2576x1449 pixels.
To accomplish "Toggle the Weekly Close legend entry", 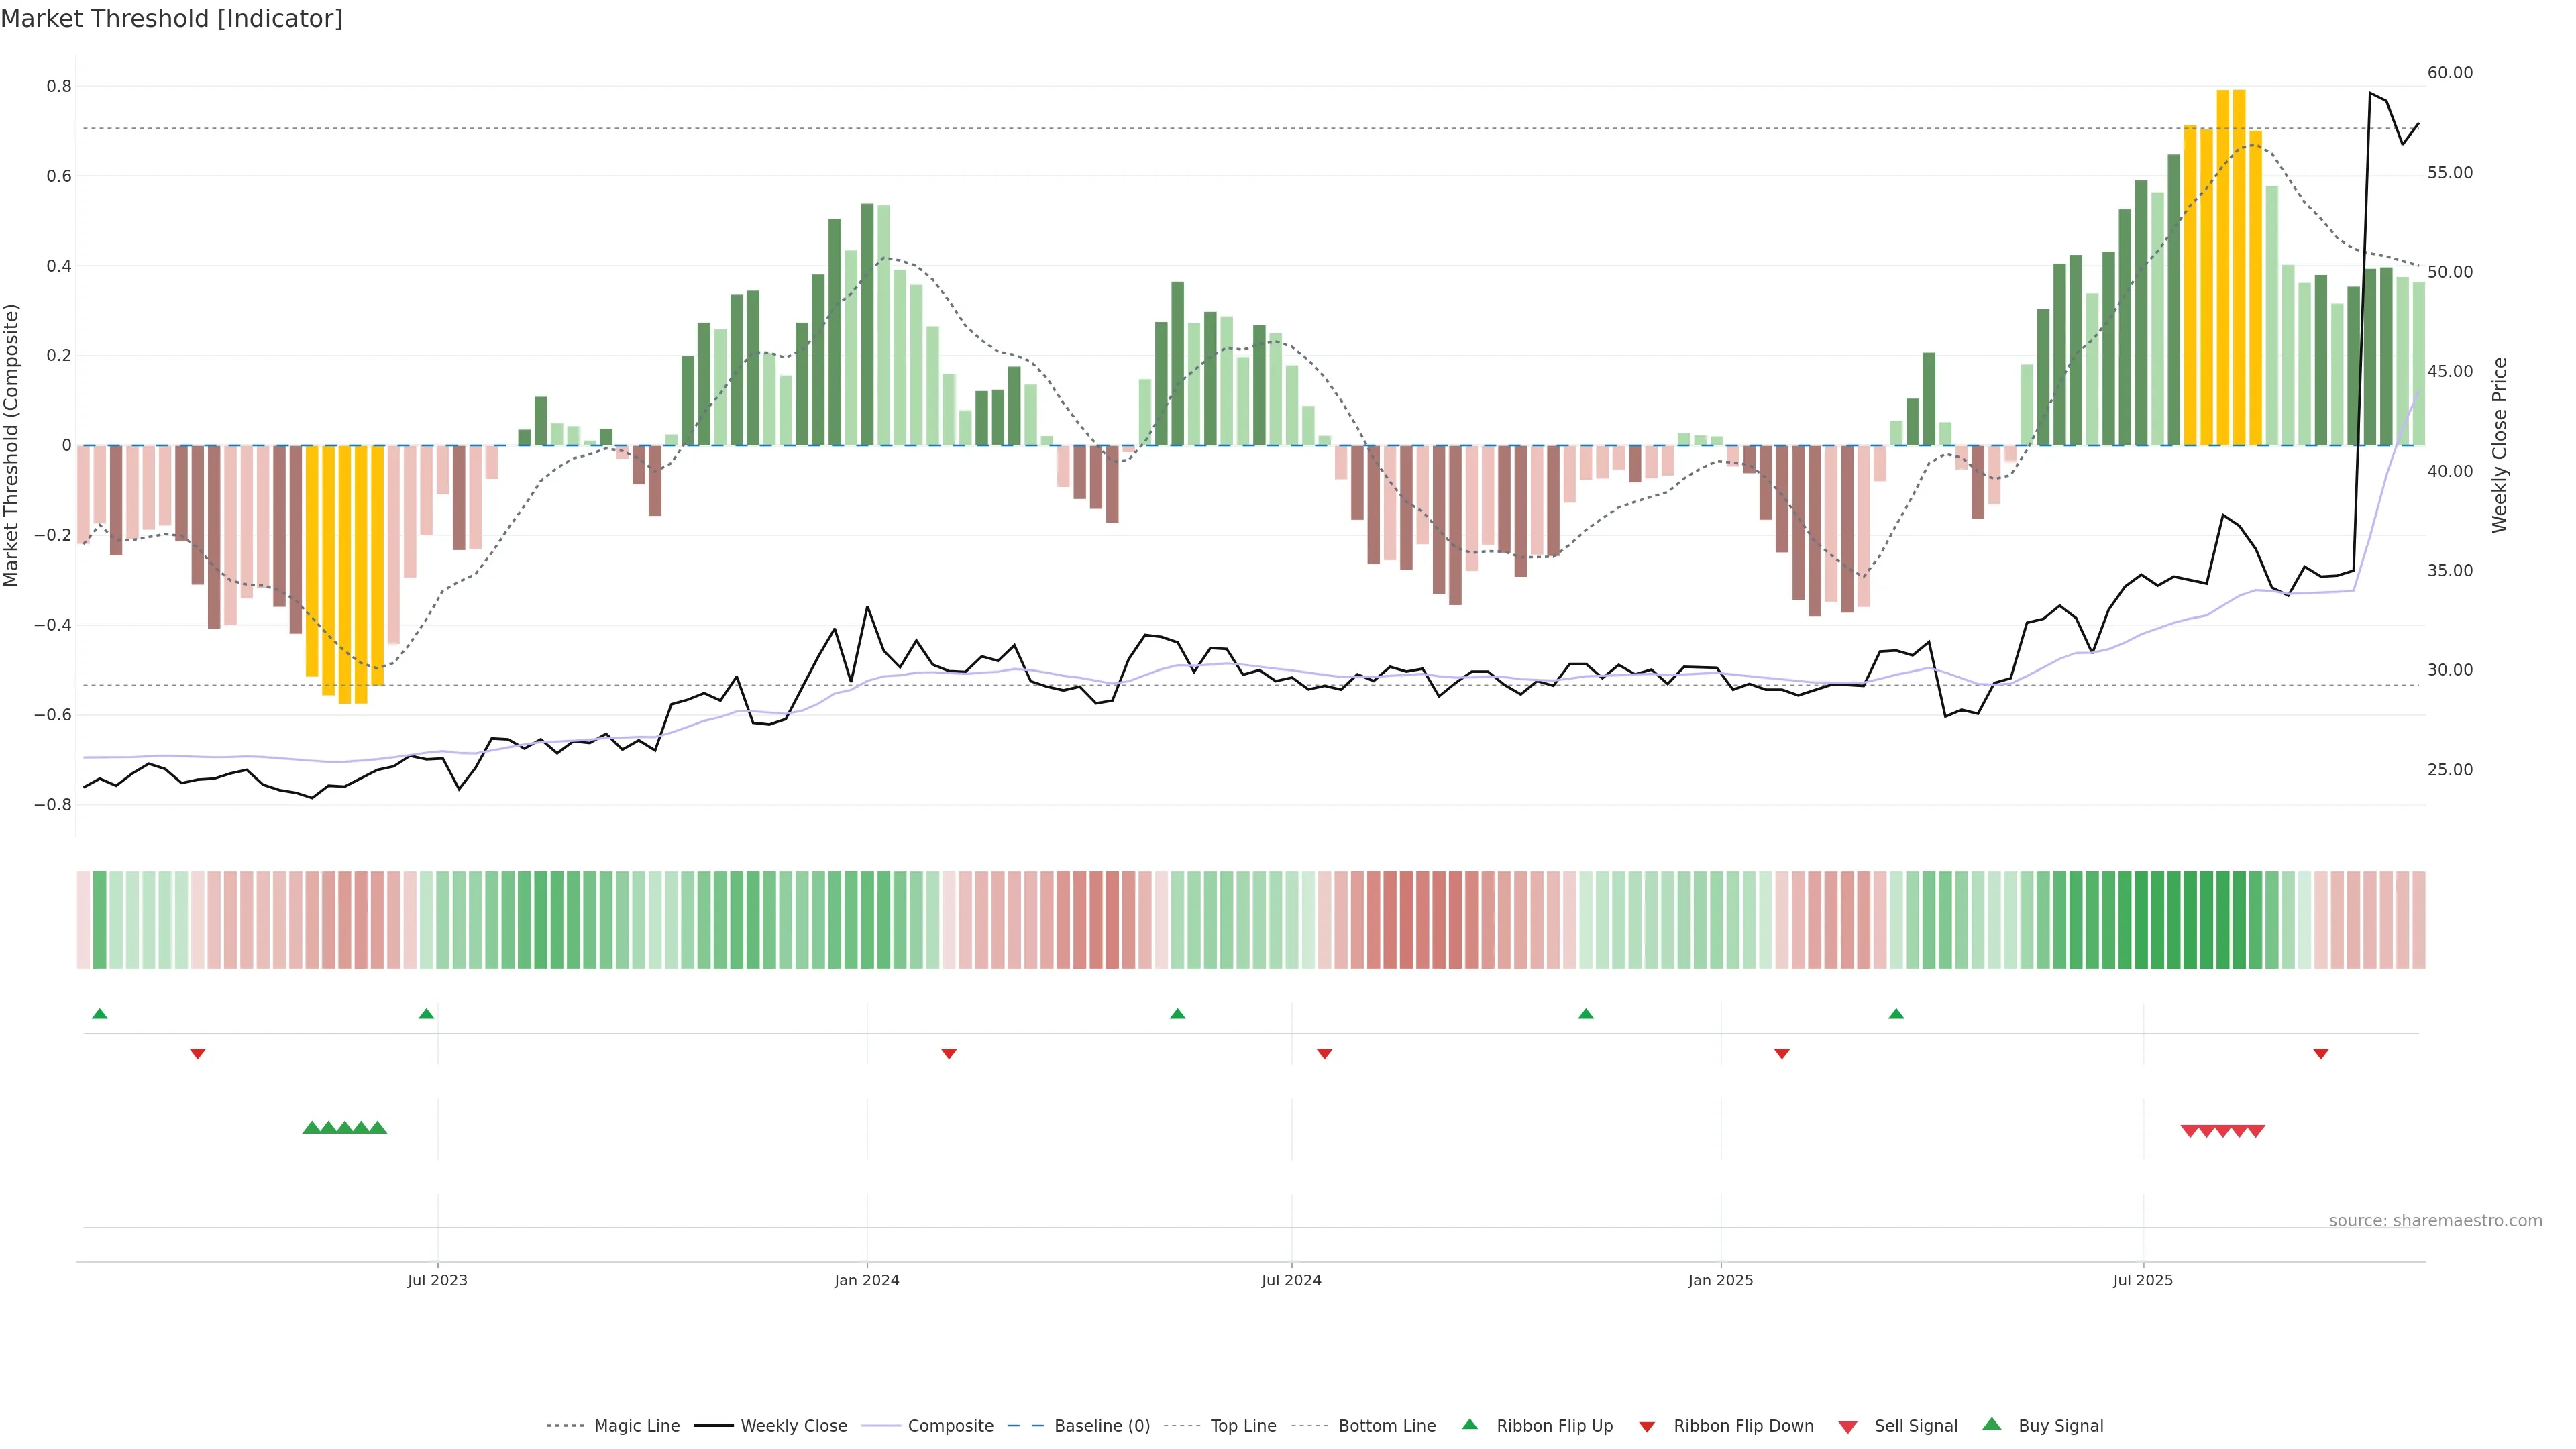I will pos(793,1426).
